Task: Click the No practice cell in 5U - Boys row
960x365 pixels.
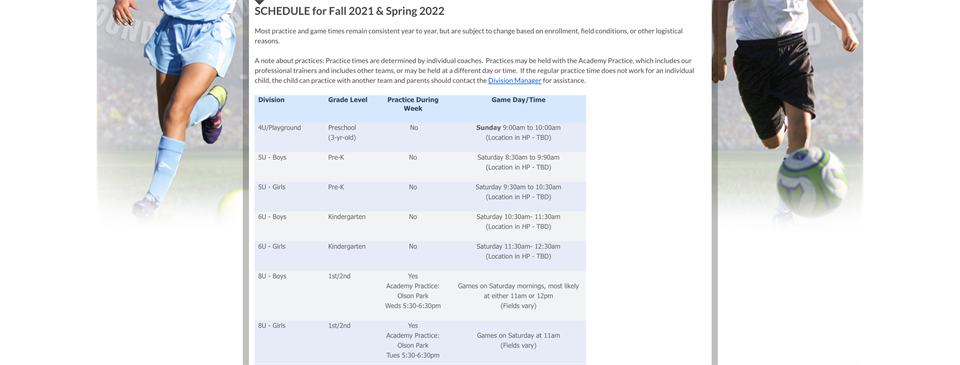Action: (x=413, y=157)
